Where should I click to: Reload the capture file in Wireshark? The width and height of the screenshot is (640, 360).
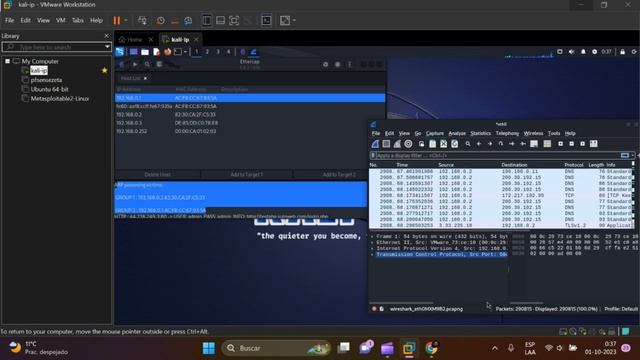pos(455,144)
